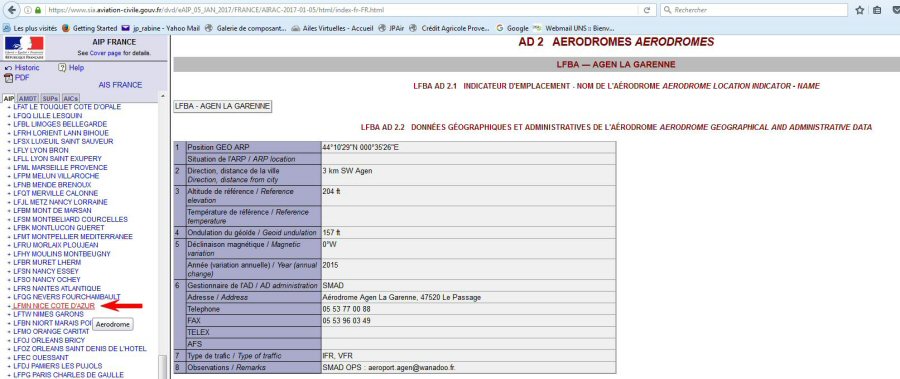Open the Help icon in AIP panel
The height and width of the screenshot is (379, 900).
(x=62, y=68)
